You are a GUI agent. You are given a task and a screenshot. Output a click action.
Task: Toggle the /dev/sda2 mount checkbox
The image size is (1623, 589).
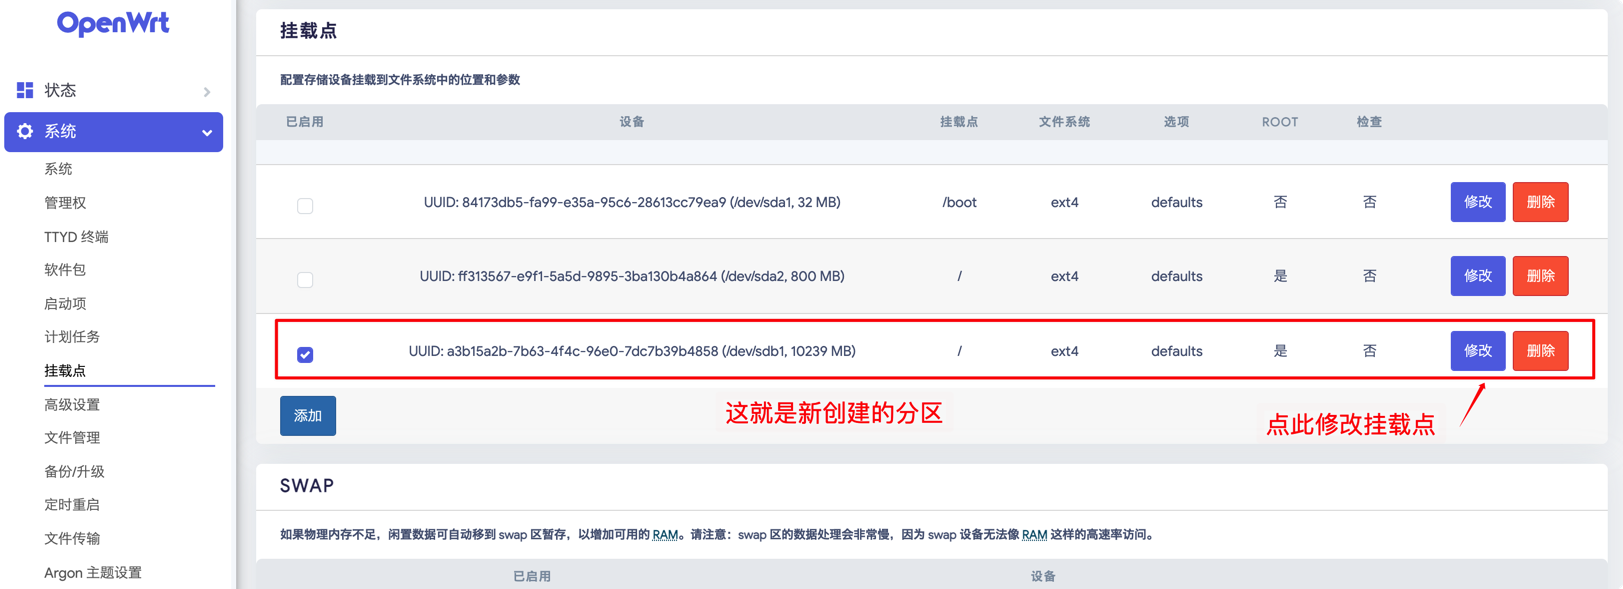pyautogui.click(x=305, y=280)
